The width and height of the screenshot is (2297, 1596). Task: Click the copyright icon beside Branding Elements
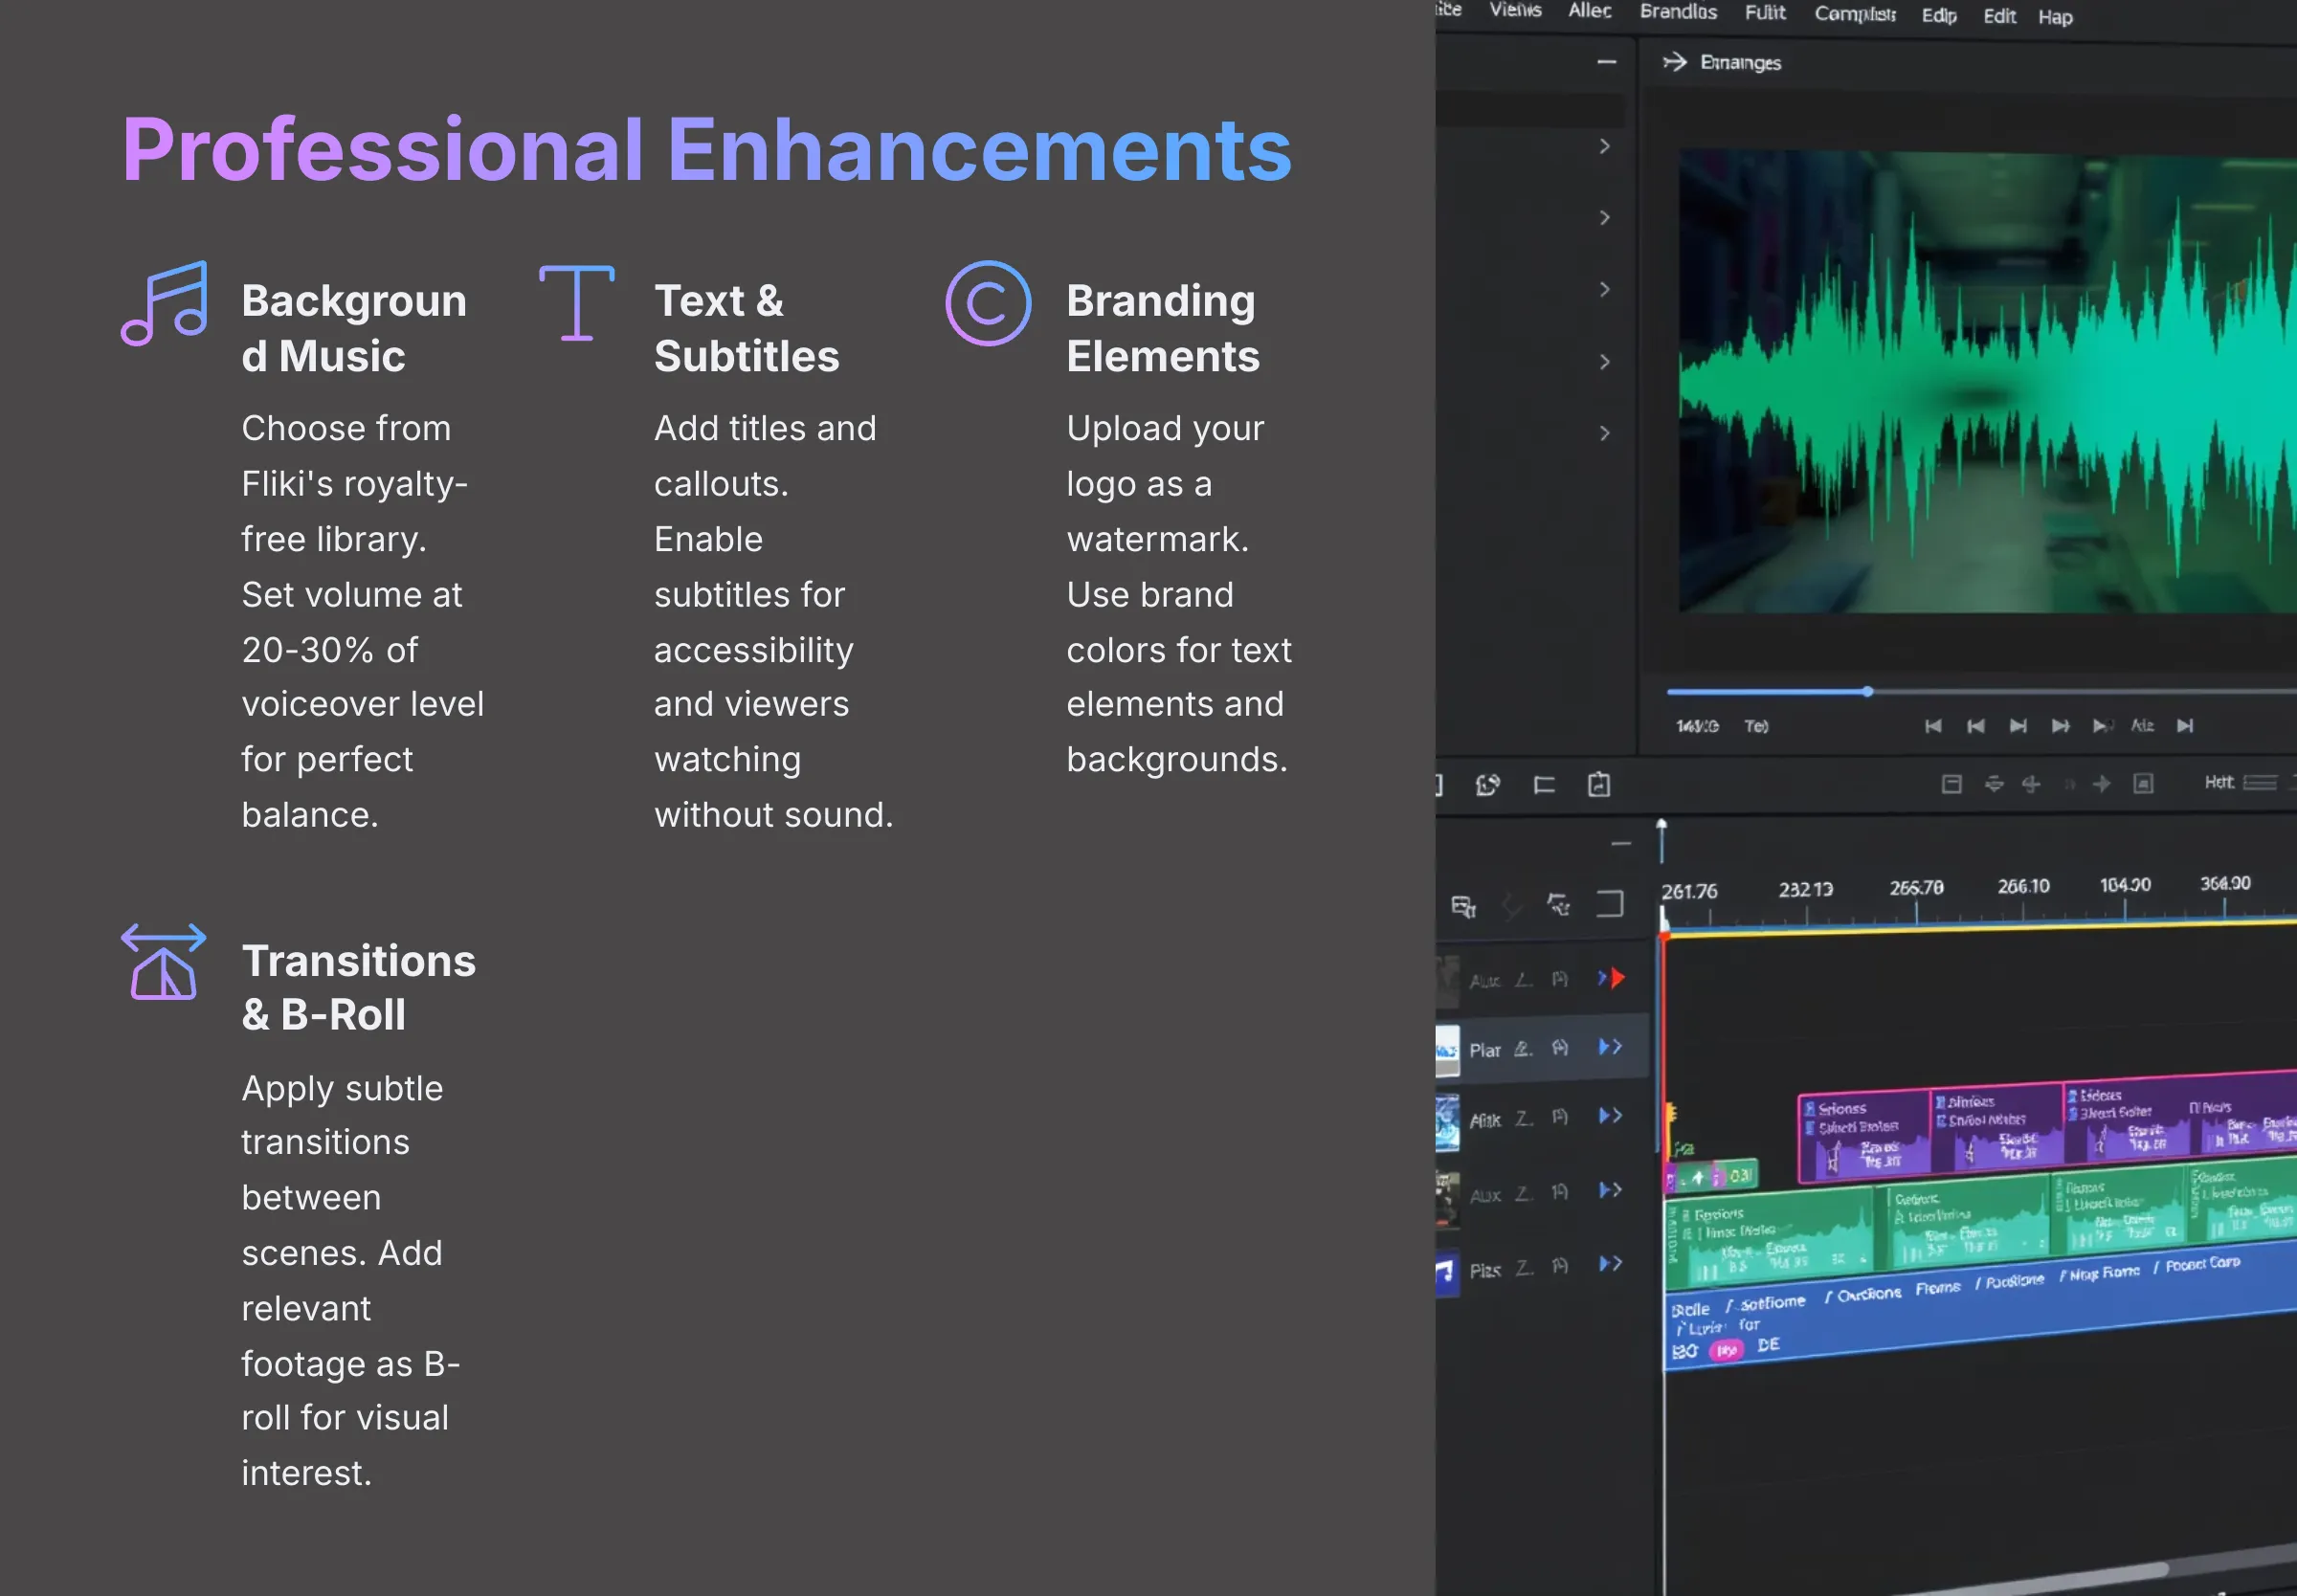pyautogui.click(x=988, y=303)
